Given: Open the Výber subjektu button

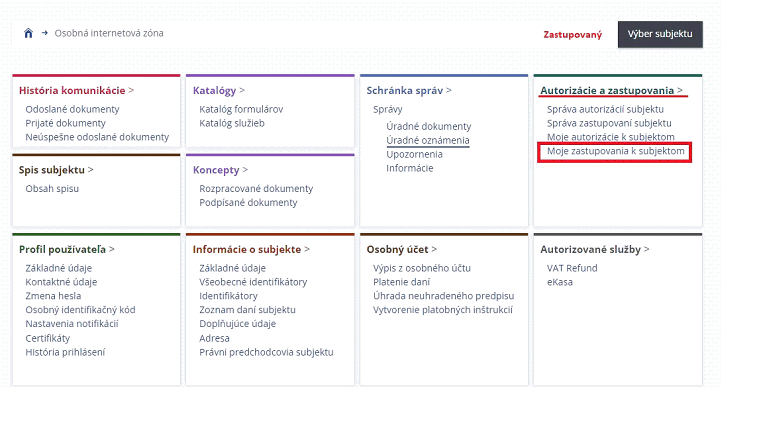Looking at the screenshot, I should pyautogui.click(x=660, y=34).
